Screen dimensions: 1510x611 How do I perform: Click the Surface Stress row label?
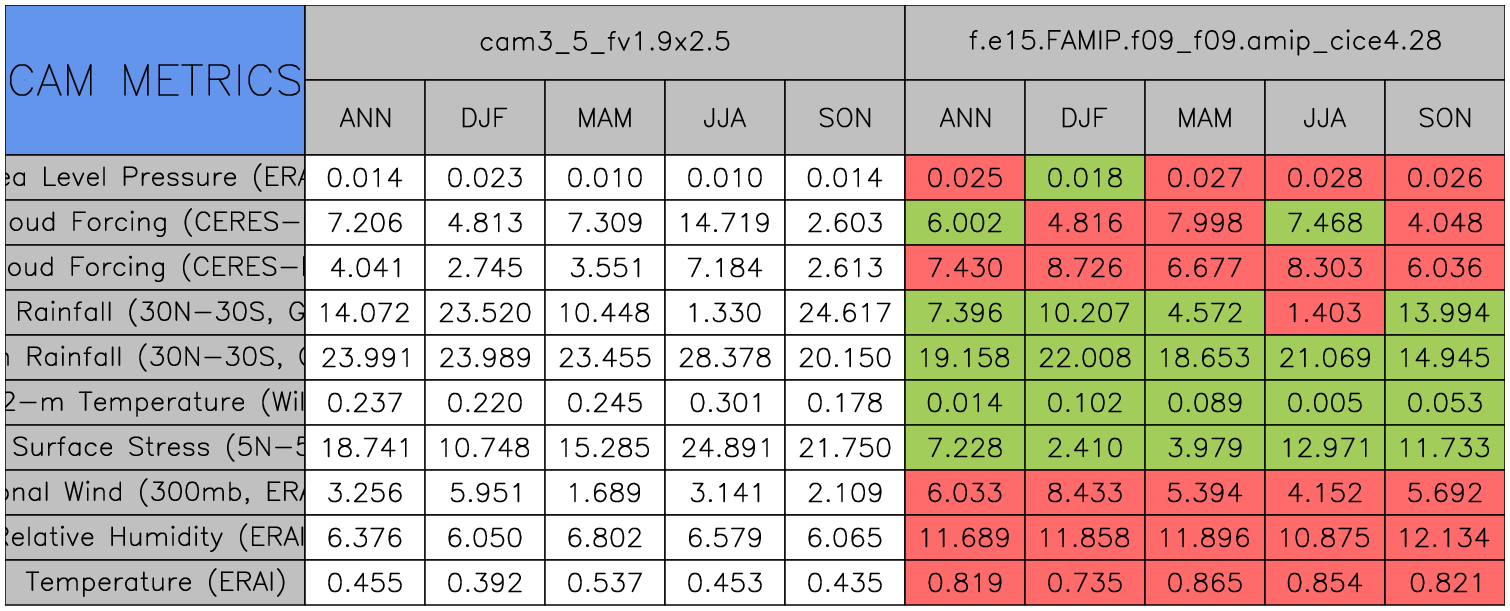[x=155, y=448]
